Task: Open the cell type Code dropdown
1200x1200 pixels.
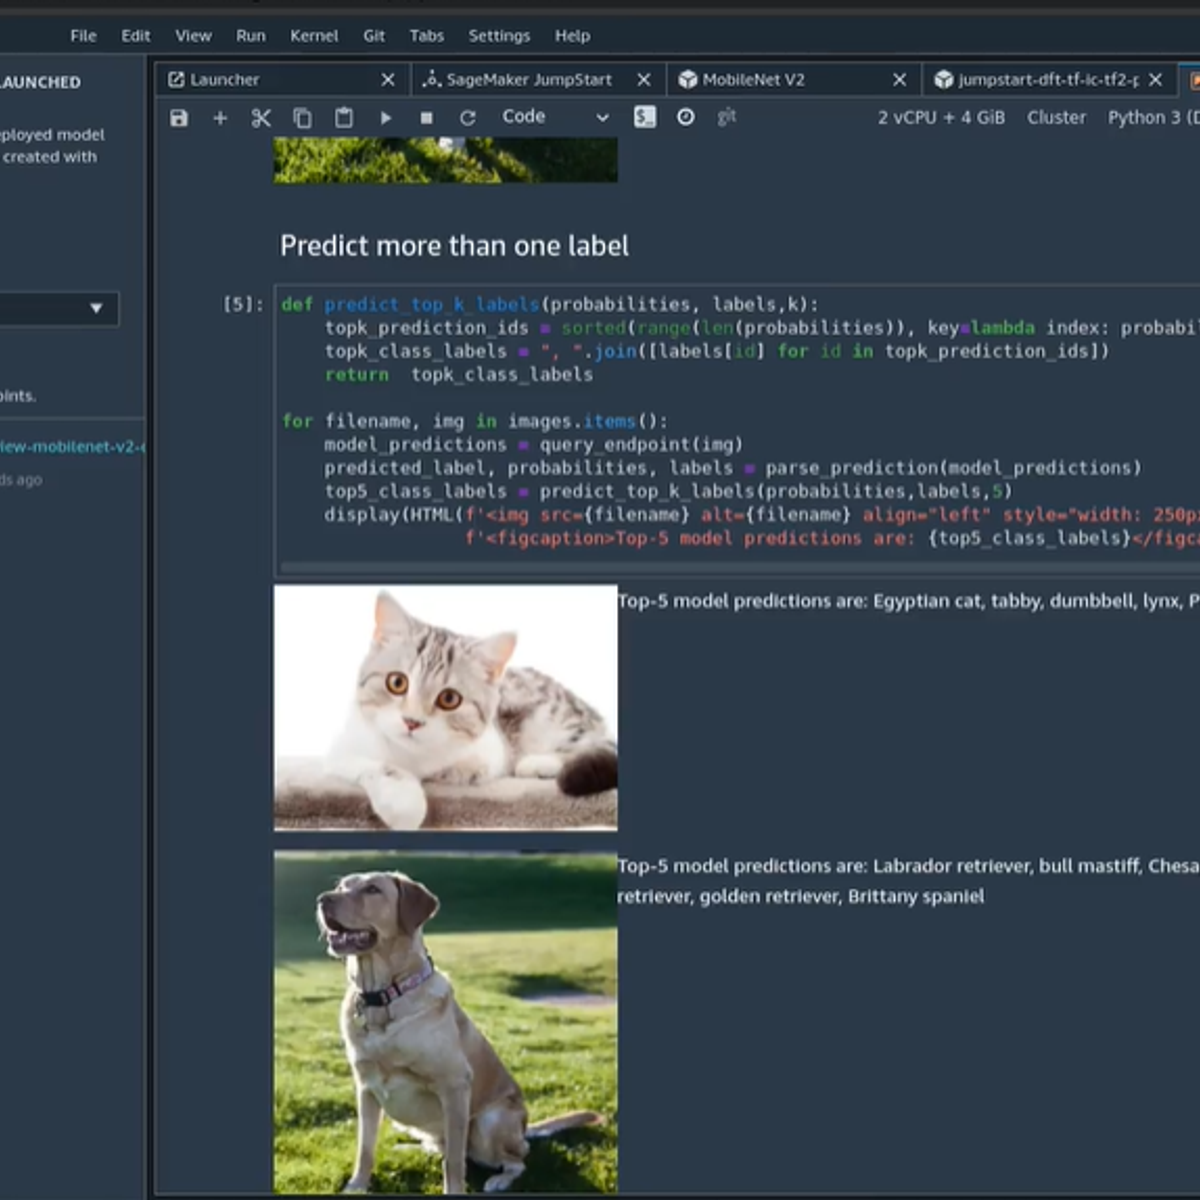Action: tap(555, 117)
